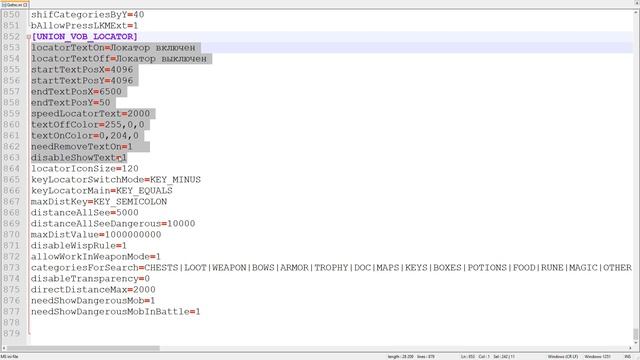Click the maxDistValue=1000000000 line
640x360 pixels.
click(96, 235)
